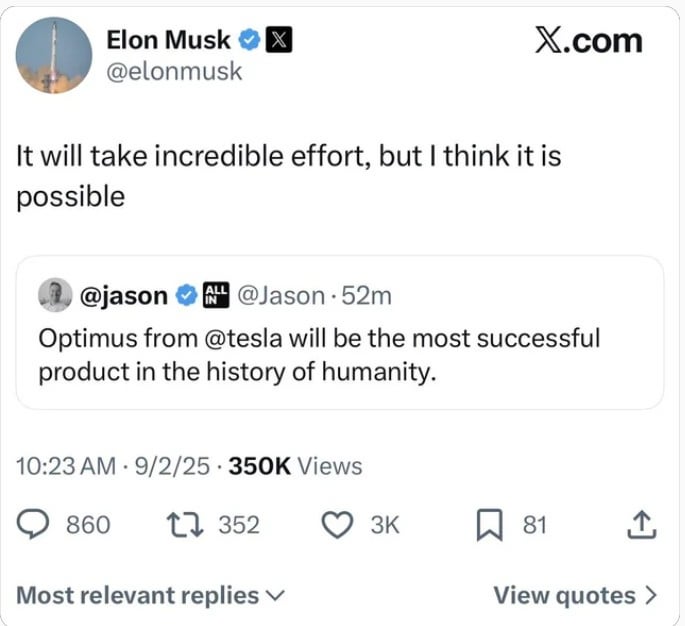The image size is (685, 626).
Task: Expand the Most relevant replies dropdown
Action: coord(151,595)
